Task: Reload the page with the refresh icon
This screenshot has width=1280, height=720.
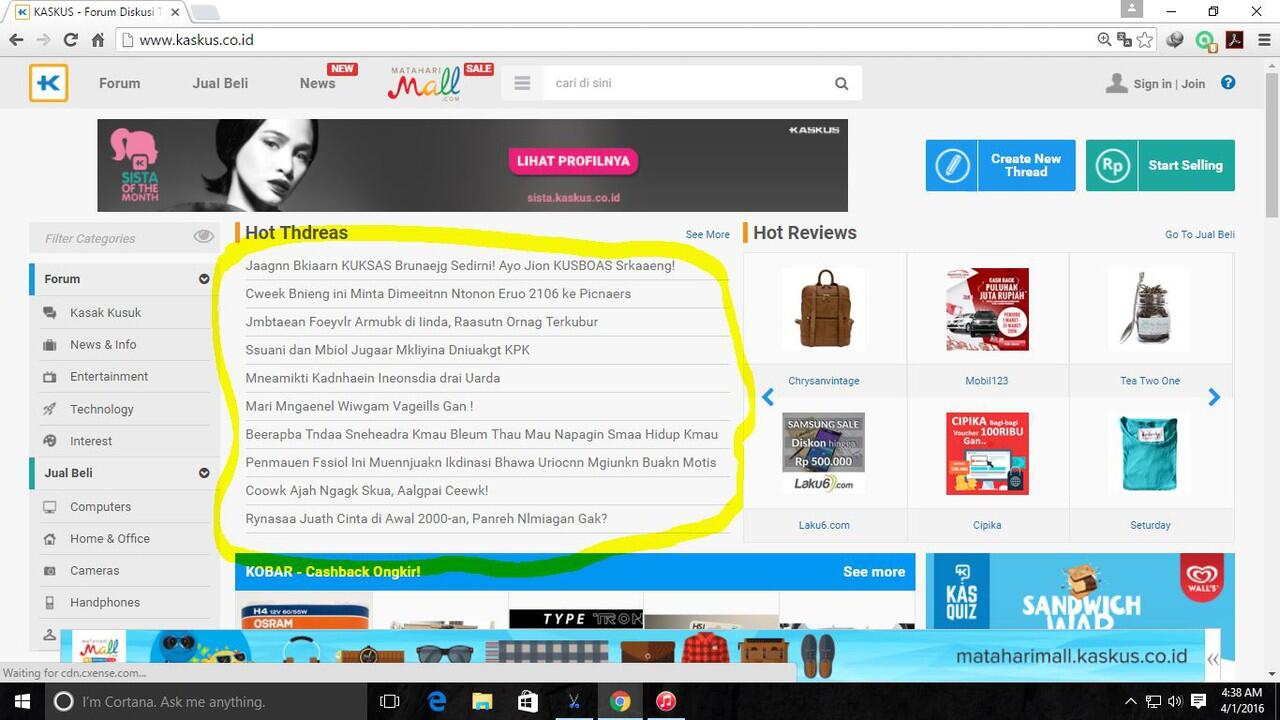Action: [x=70, y=40]
